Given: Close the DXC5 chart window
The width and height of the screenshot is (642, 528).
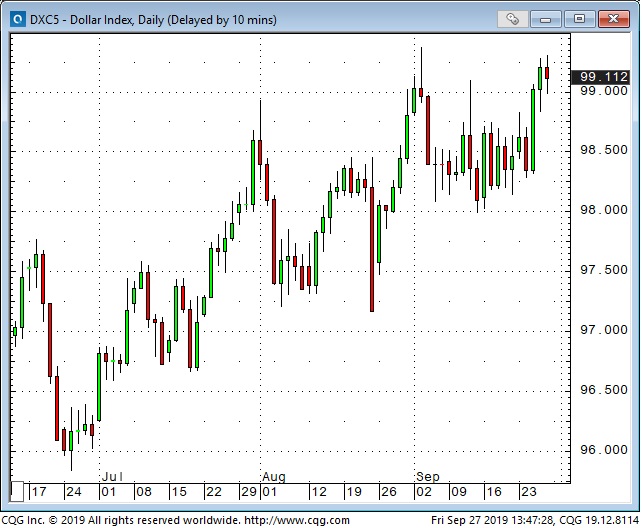Looking at the screenshot, I should point(613,19).
